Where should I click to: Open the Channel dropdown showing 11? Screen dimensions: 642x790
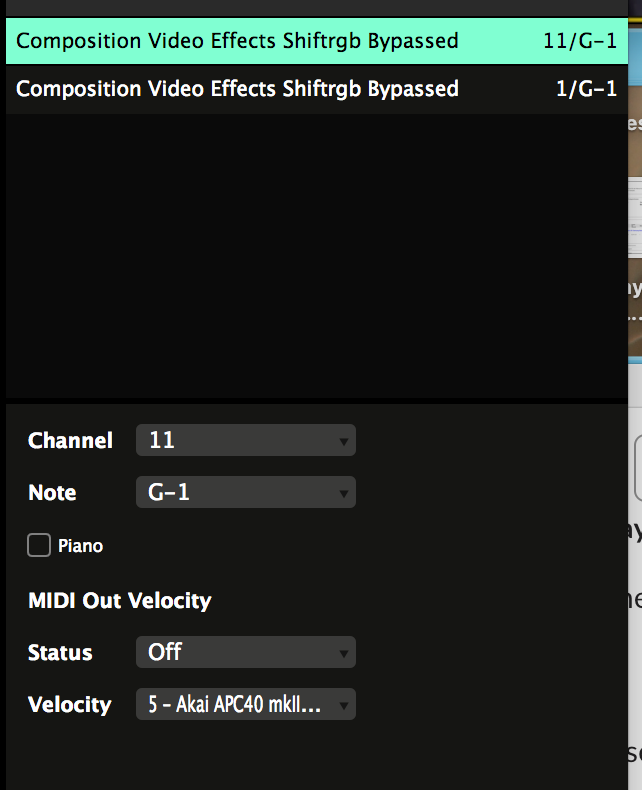(245, 440)
